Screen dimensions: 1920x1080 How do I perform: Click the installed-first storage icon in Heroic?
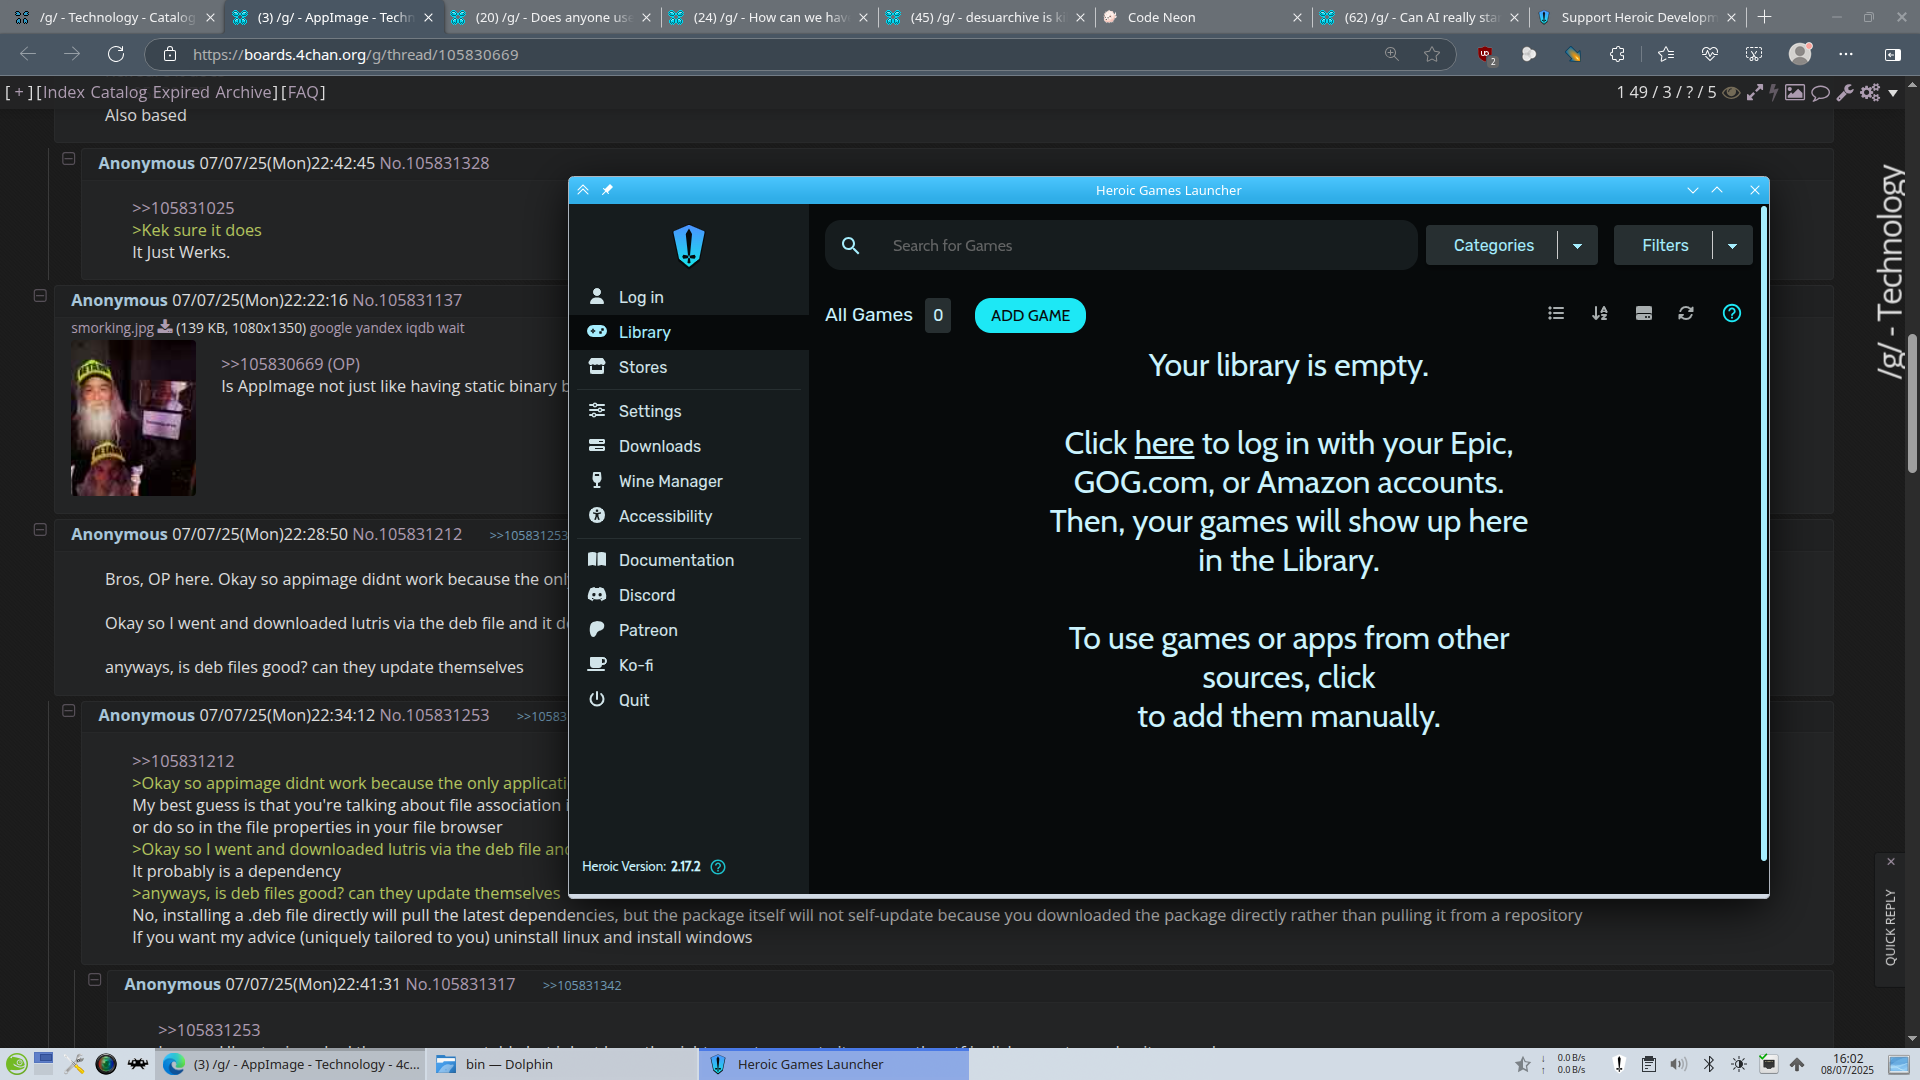click(1643, 314)
